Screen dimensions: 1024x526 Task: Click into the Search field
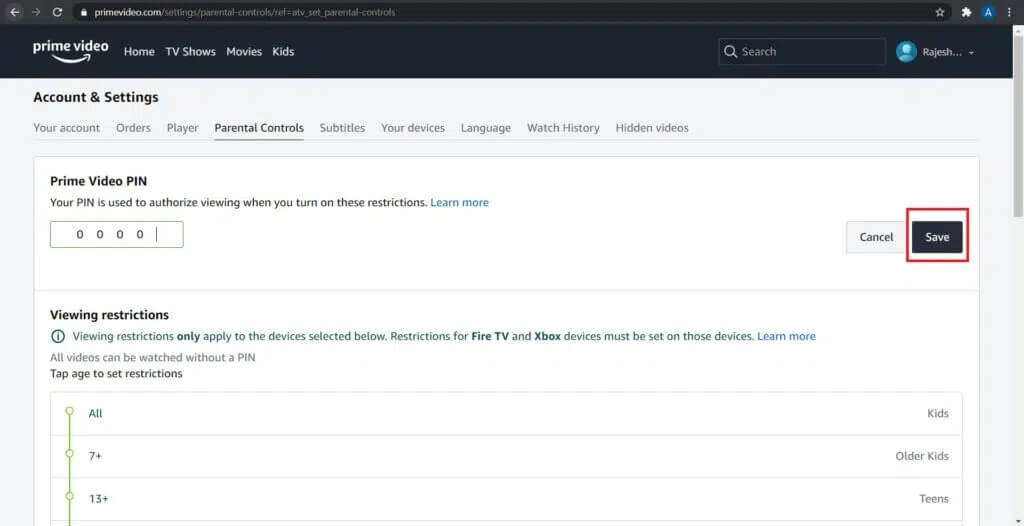coord(802,52)
